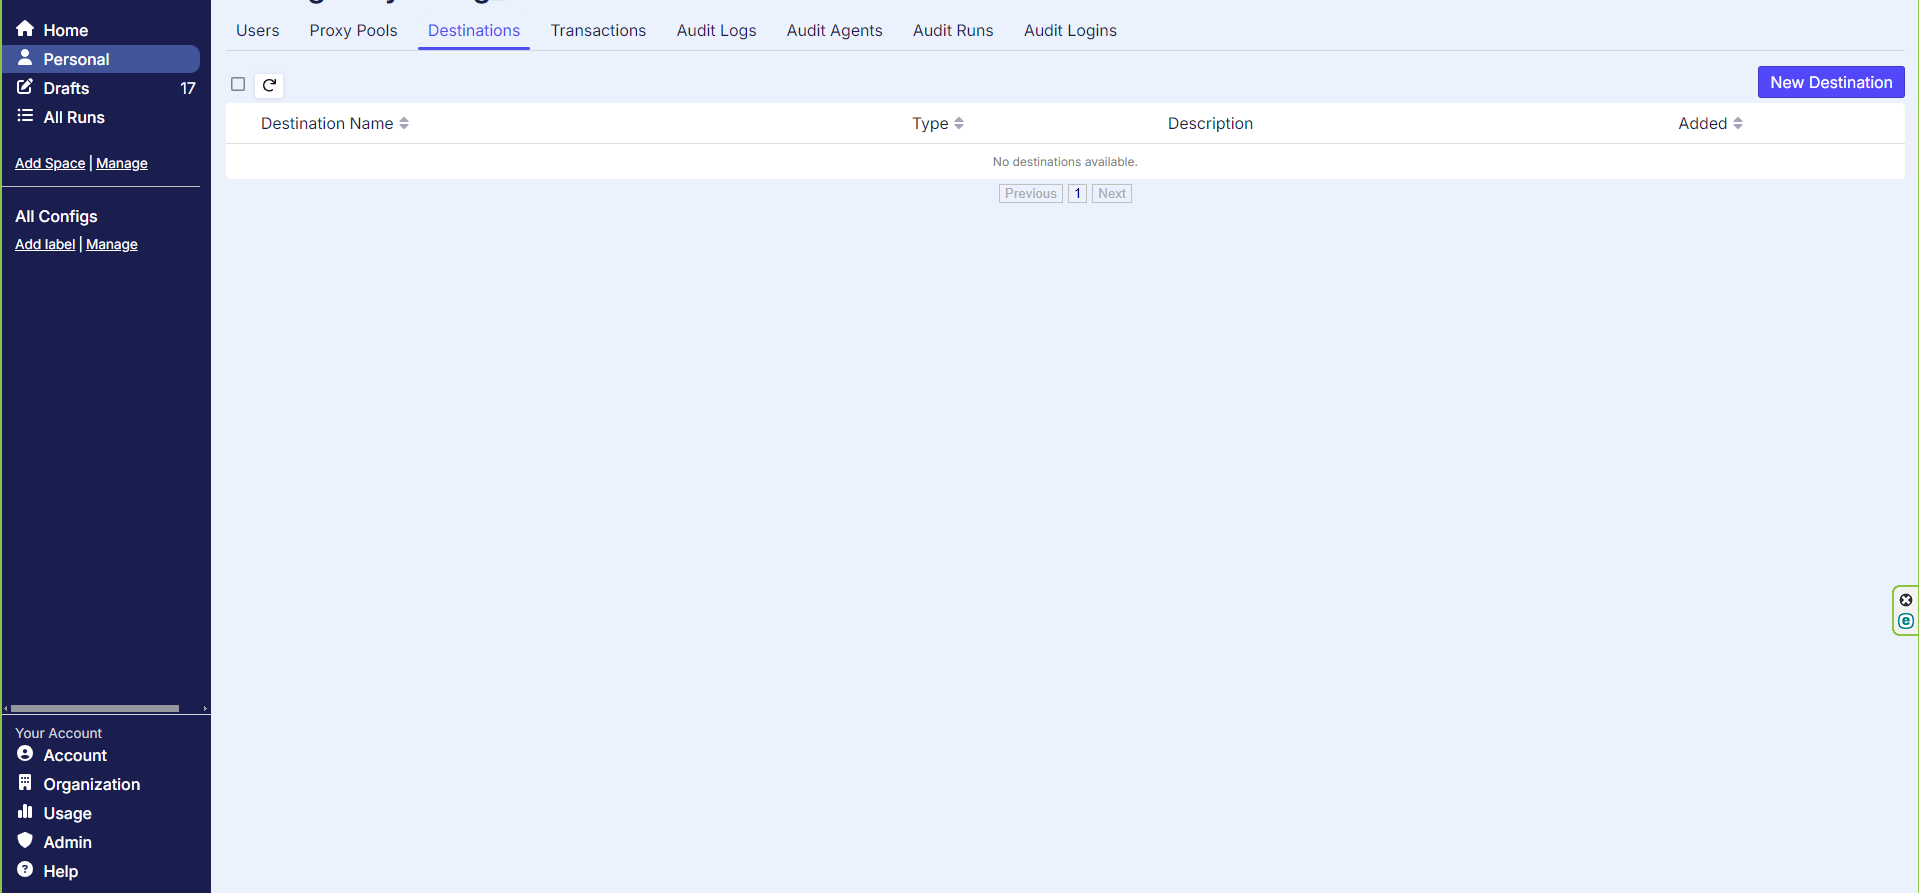The image size is (1919, 893).
Task: Click the refresh icon above the table
Action: 269,85
